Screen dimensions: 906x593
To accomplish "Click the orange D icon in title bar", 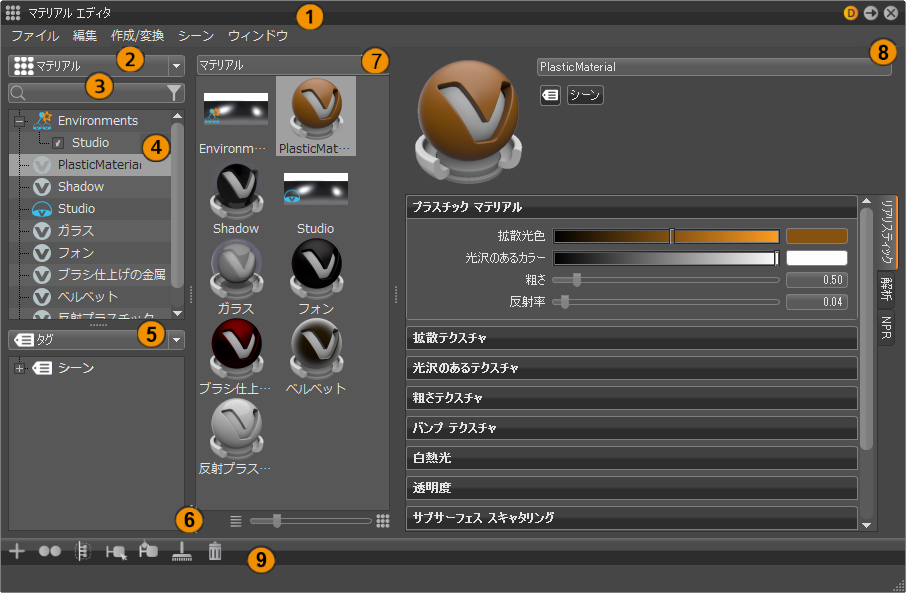I will pyautogui.click(x=850, y=13).
